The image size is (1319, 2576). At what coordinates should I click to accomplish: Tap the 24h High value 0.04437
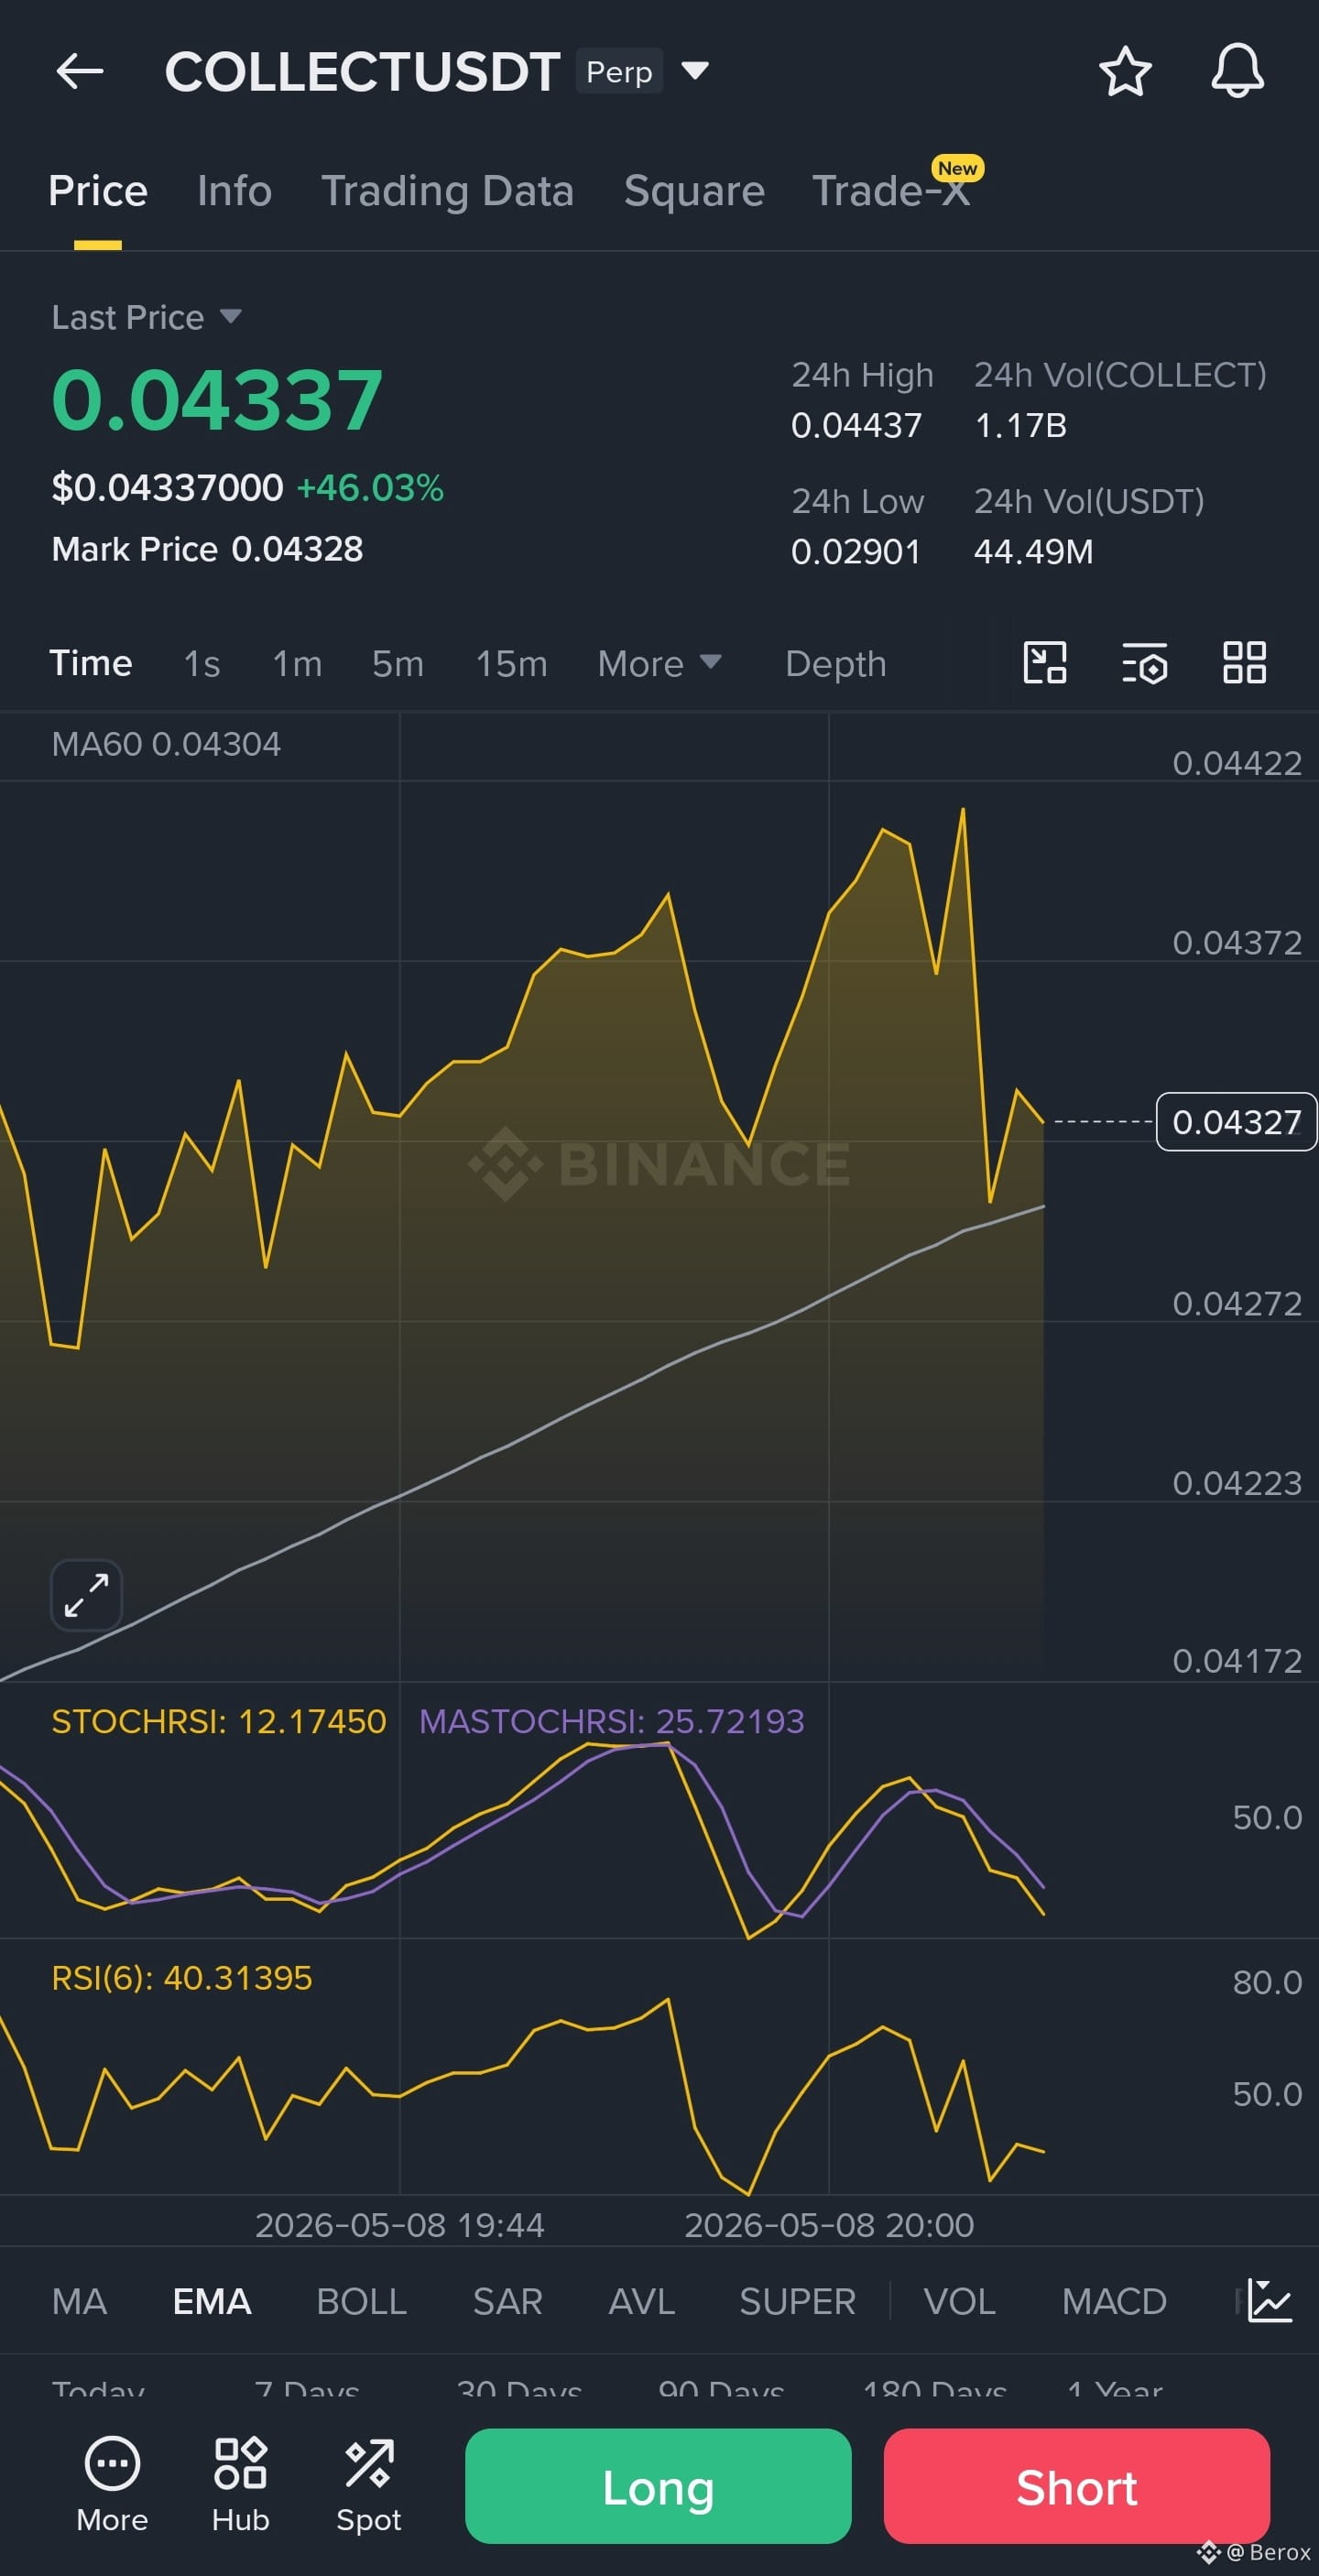(856, 425)
